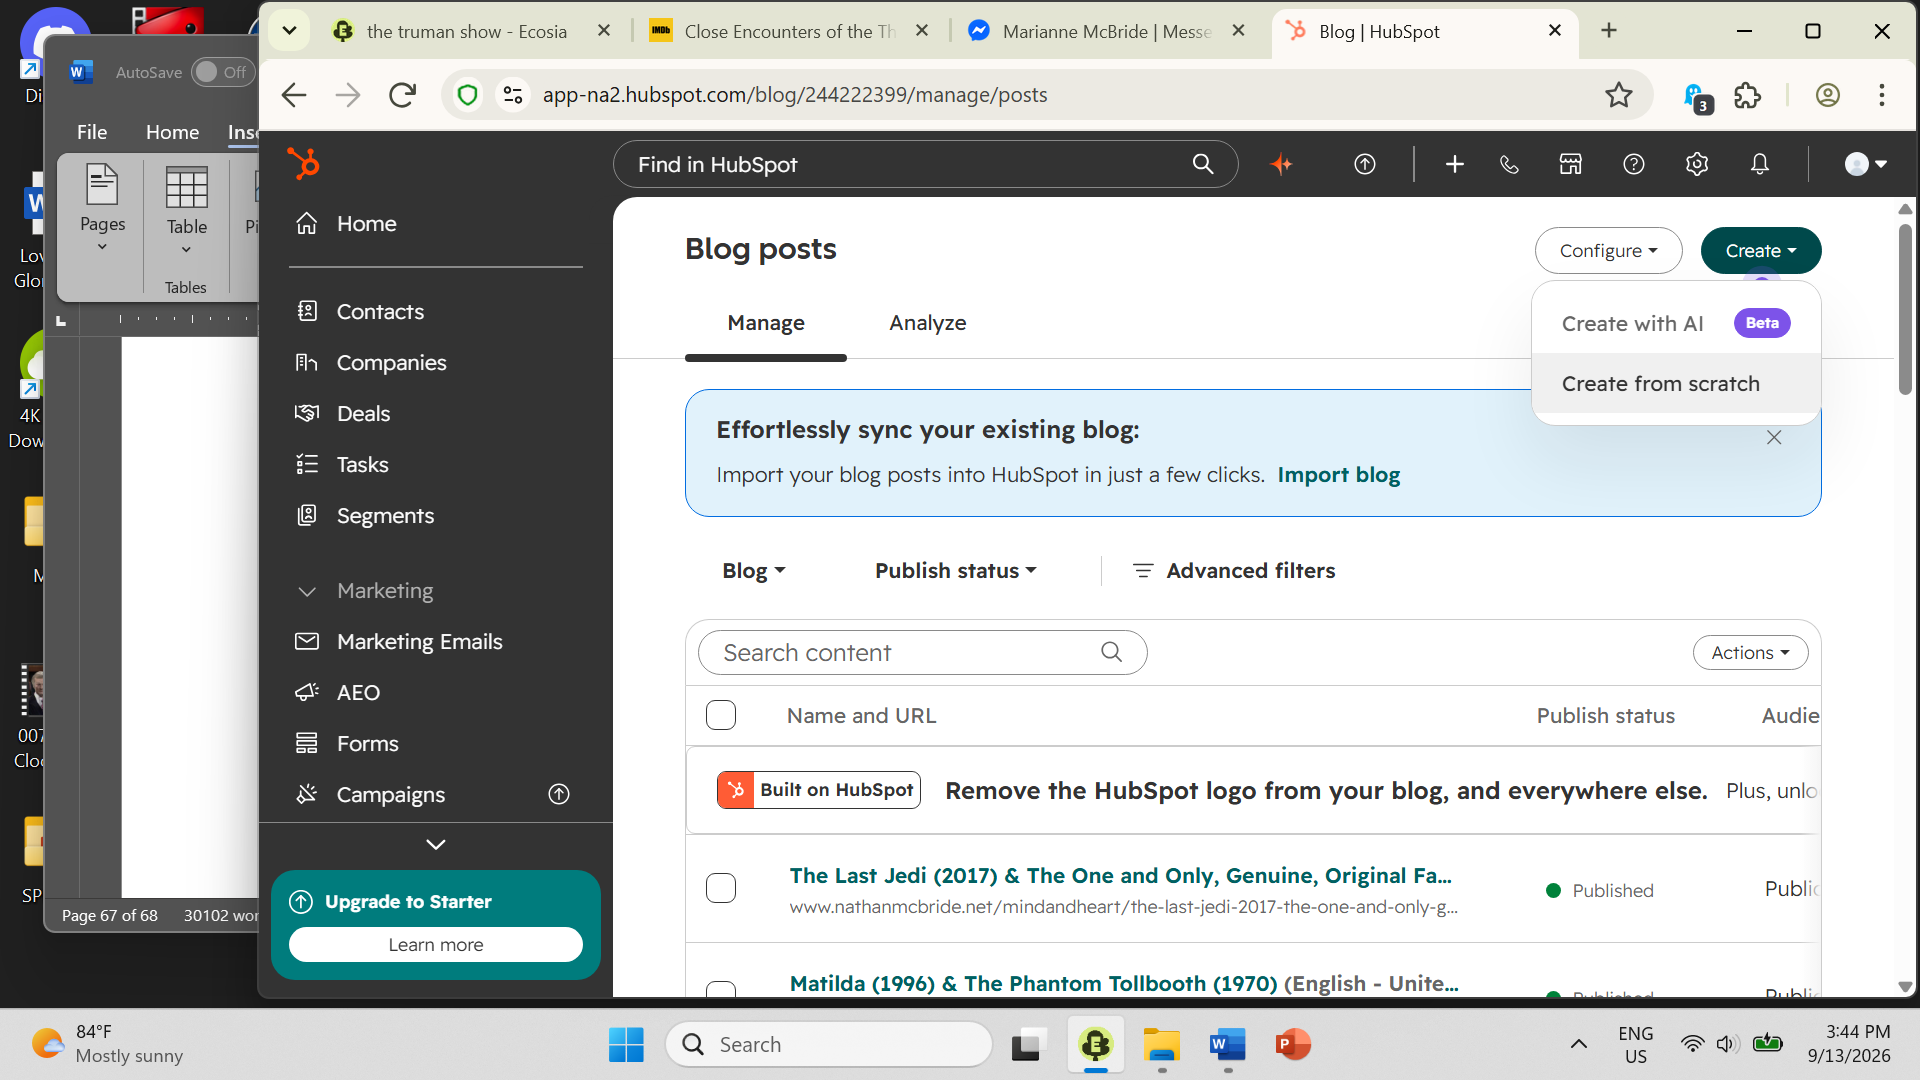Click the Windows Start button
The height and width of the screenshot is (1080, 1920).
627,1045
